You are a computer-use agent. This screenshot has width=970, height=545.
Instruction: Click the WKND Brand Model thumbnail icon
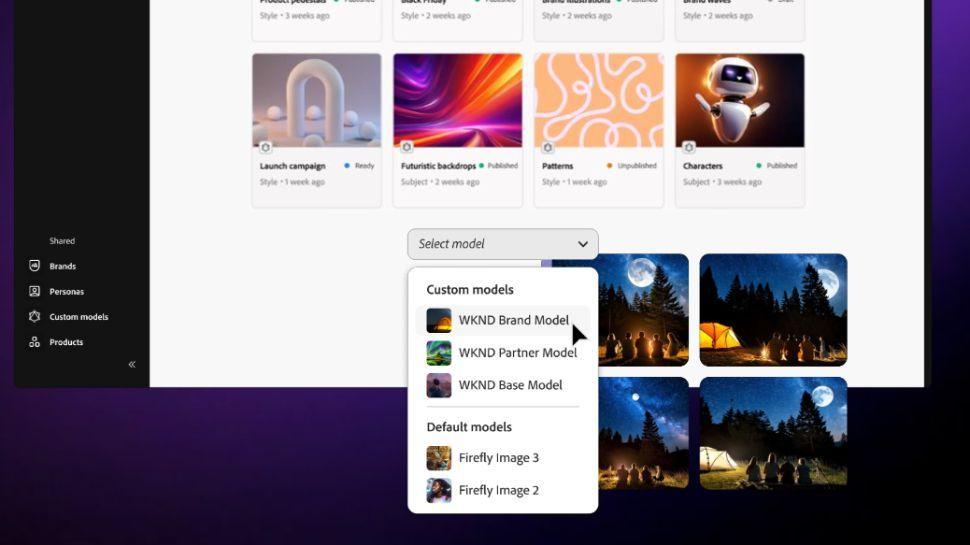pyautogui.click(x=439, y=321)
